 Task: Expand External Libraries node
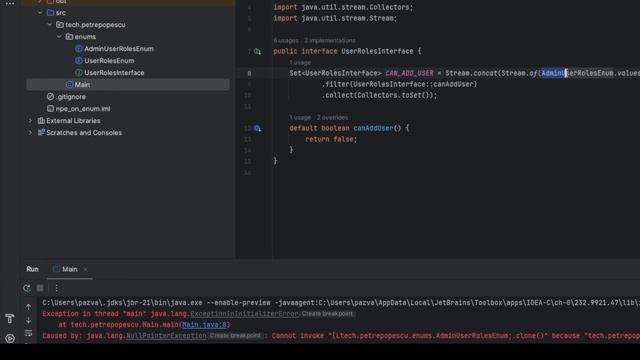[x=30, y=121]
